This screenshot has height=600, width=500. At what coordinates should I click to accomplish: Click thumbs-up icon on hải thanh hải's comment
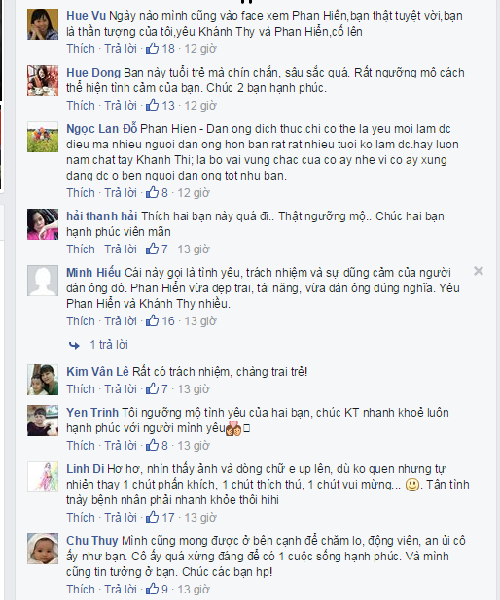tap(152, 249)
